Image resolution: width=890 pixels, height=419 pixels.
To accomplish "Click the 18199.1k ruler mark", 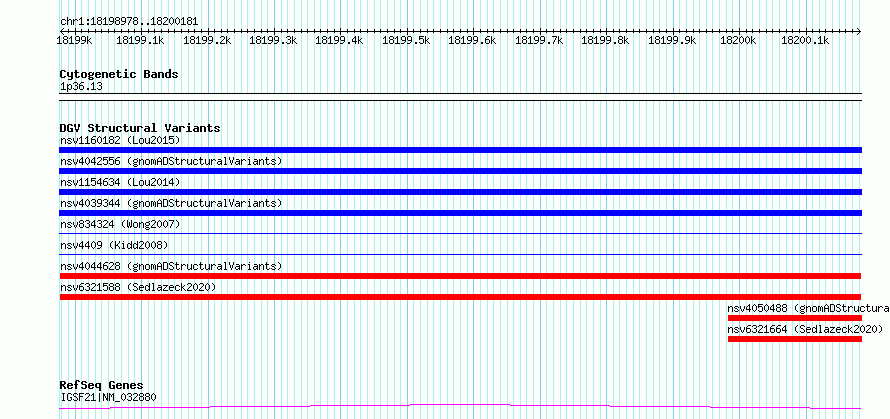I will (x=140, y=40).
